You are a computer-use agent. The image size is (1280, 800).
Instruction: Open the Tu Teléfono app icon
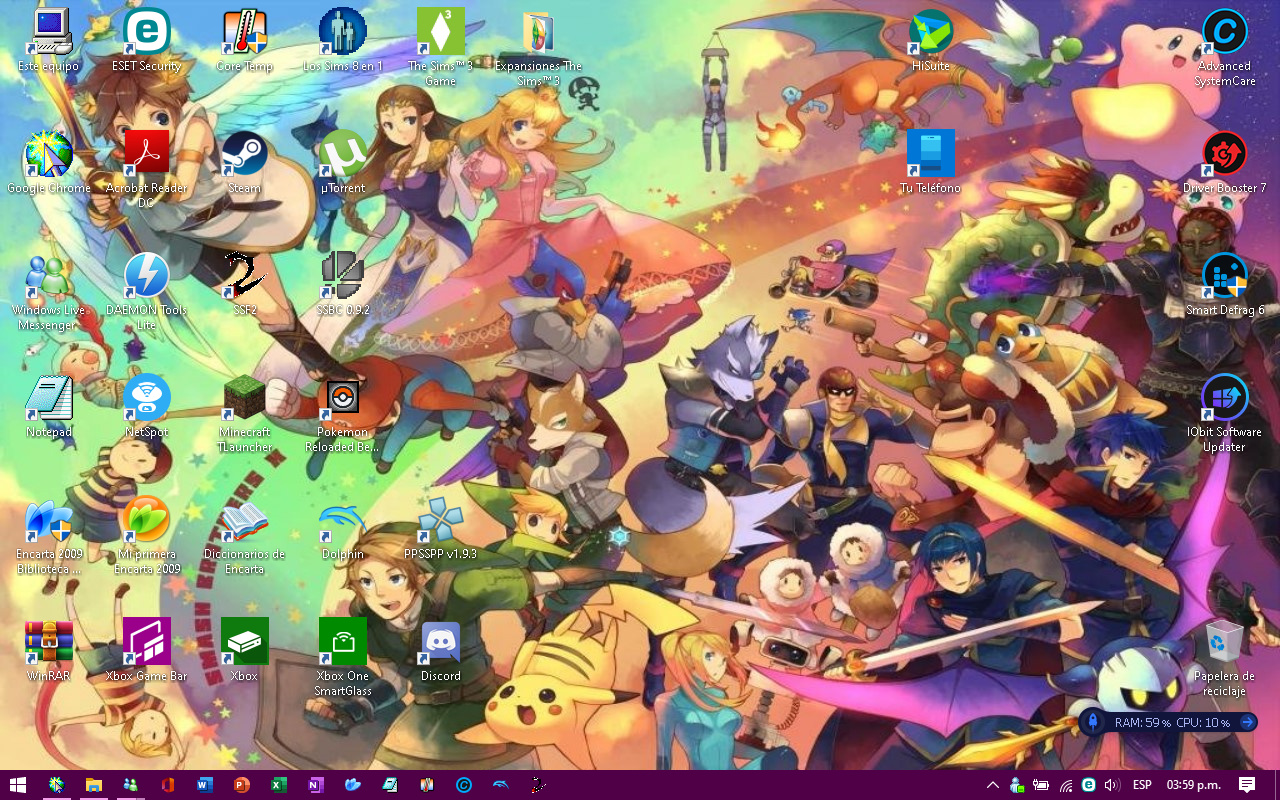click(931, 163)
